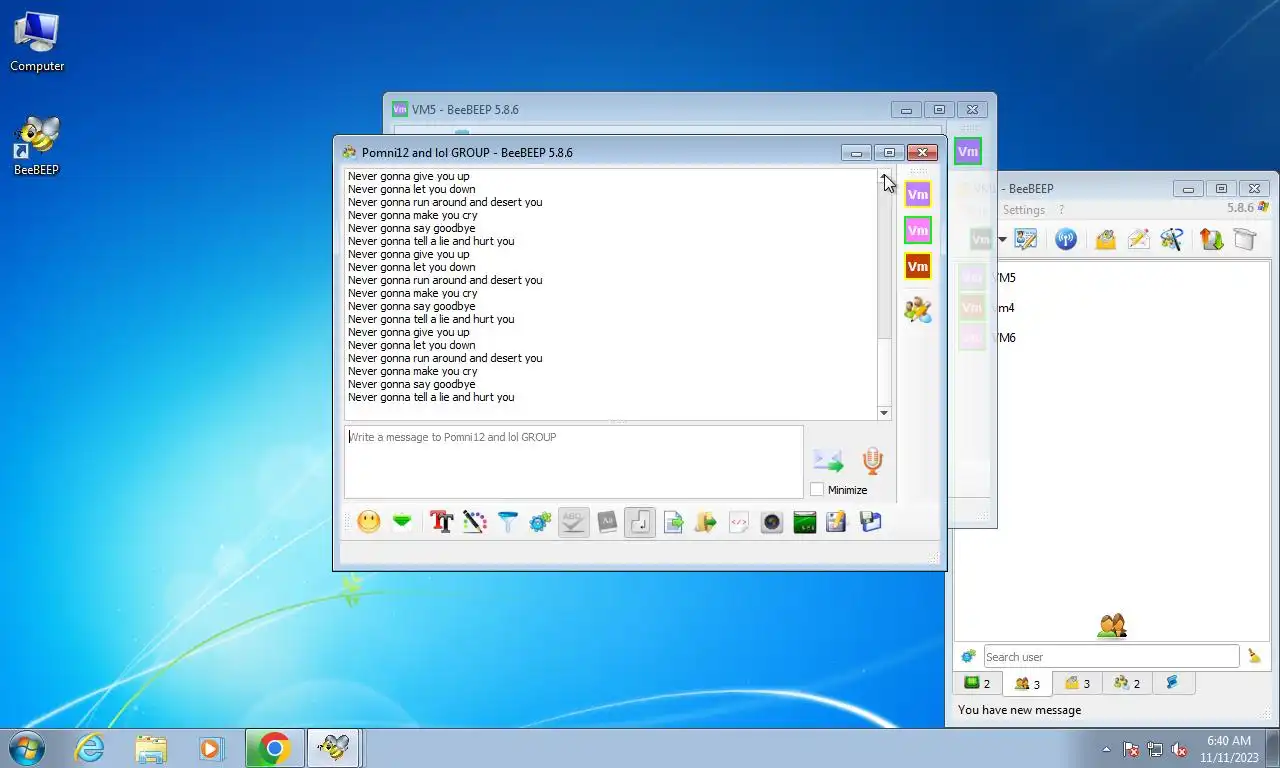
Task: Enable the Minimize checkbox
Action: [x=817, y=490]
